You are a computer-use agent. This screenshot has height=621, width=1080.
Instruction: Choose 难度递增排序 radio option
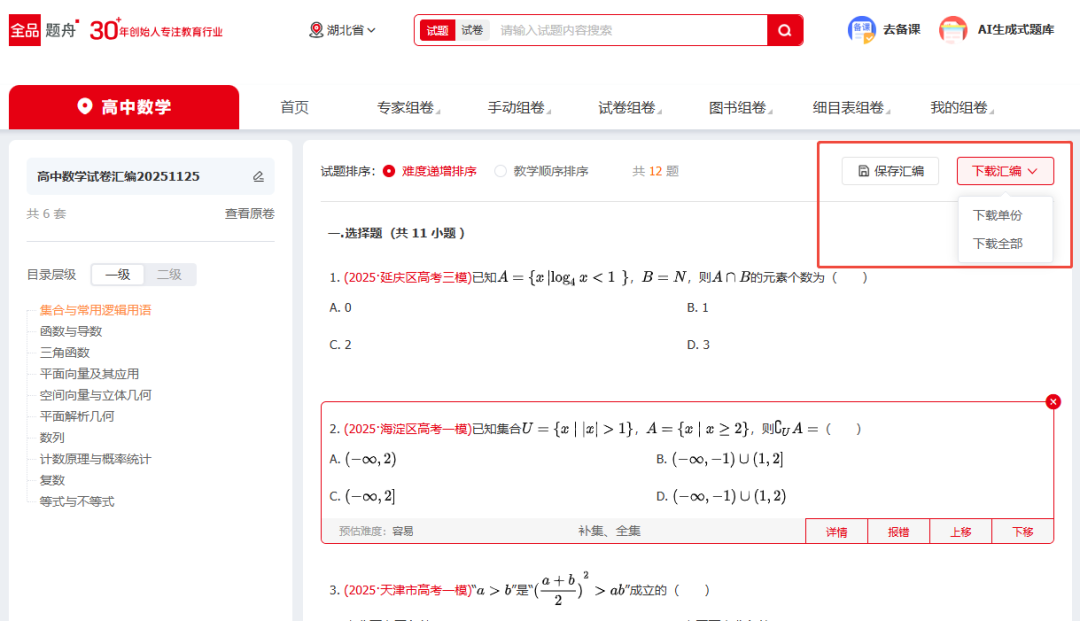pyautogui.click(x=389, y=171)
